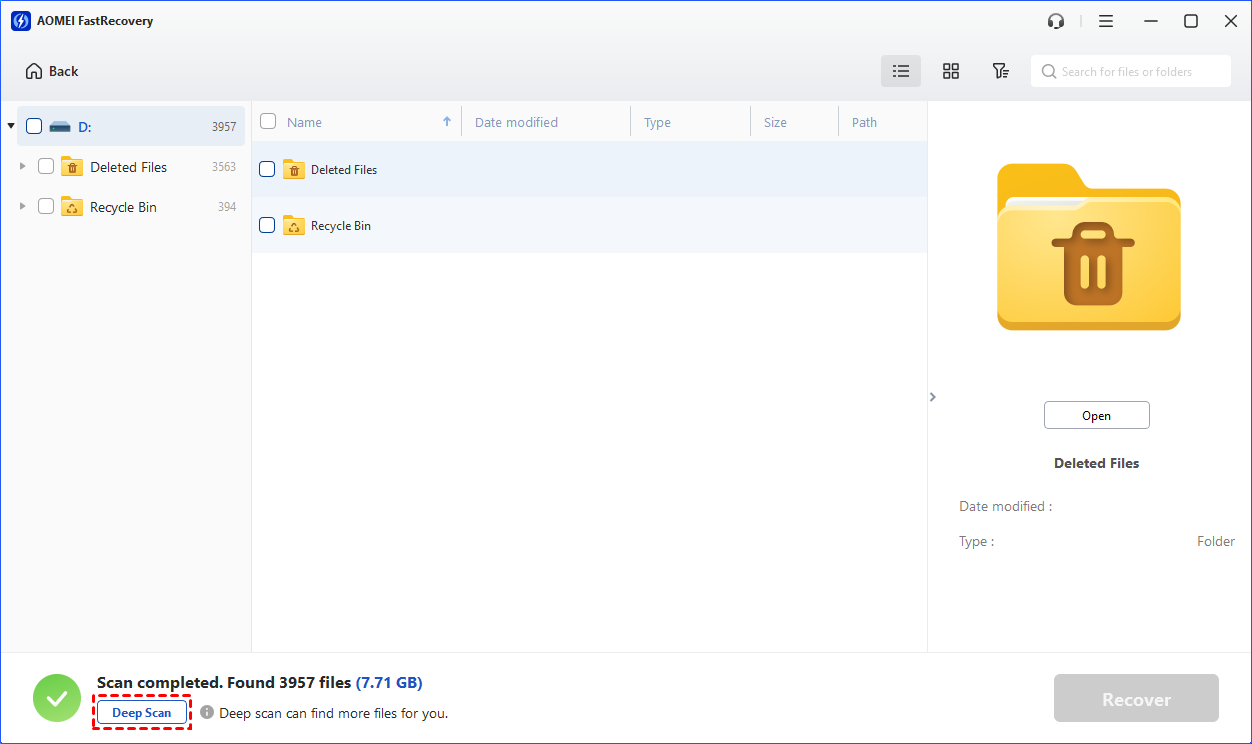Collapse the right preview panel arrow

pyautogui.click(x=932, y=397)
